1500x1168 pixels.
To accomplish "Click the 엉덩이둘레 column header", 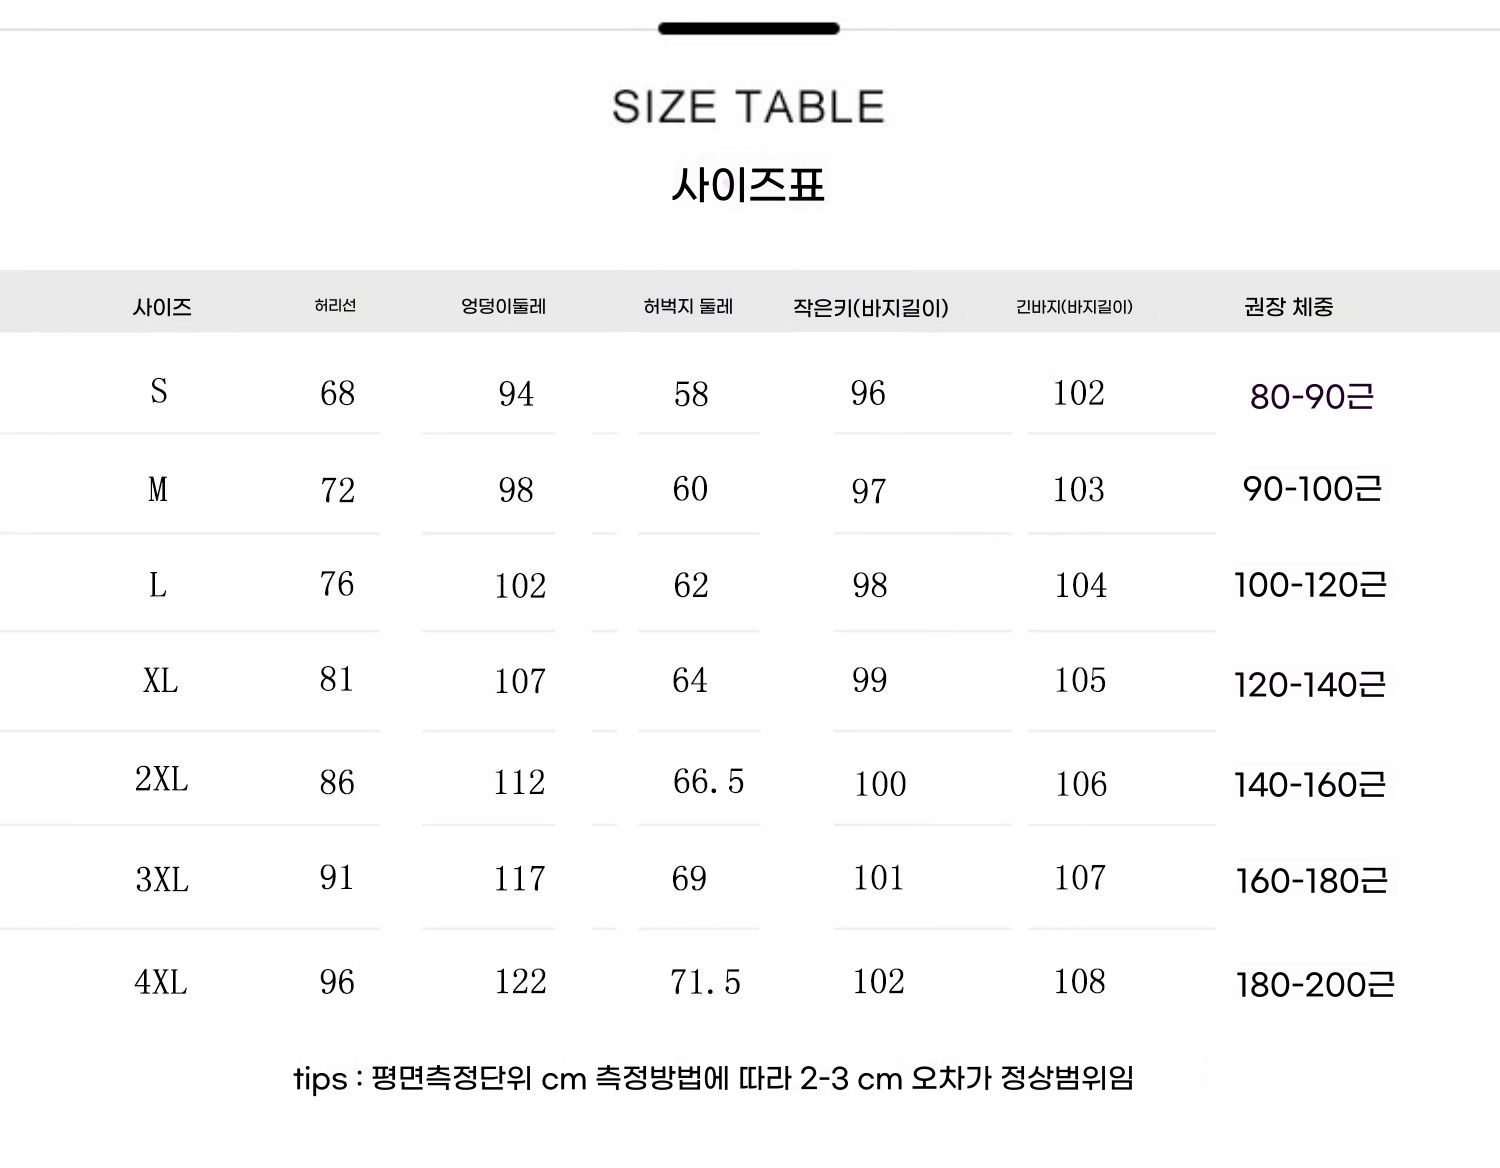I will [503, 306].
